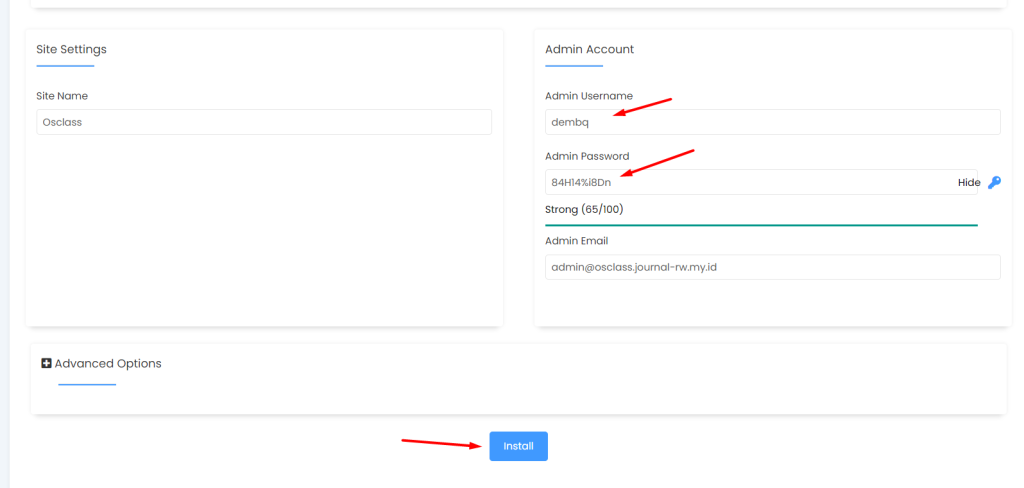Edit the Admin Email address field
The width and height of the screenshot is (1024, 488).
(772, 267)
